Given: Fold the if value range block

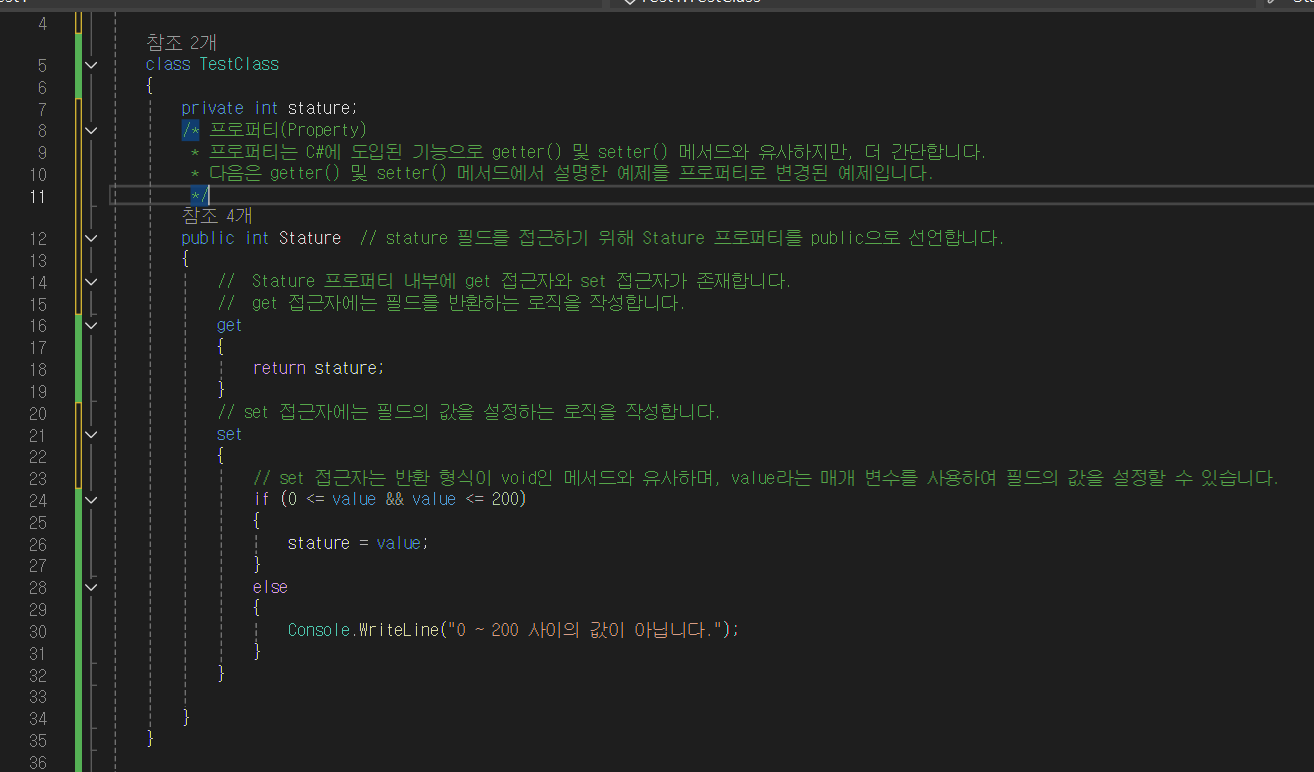Looking at the screenshot, I should pyautogui.click(x=92, y=499).
